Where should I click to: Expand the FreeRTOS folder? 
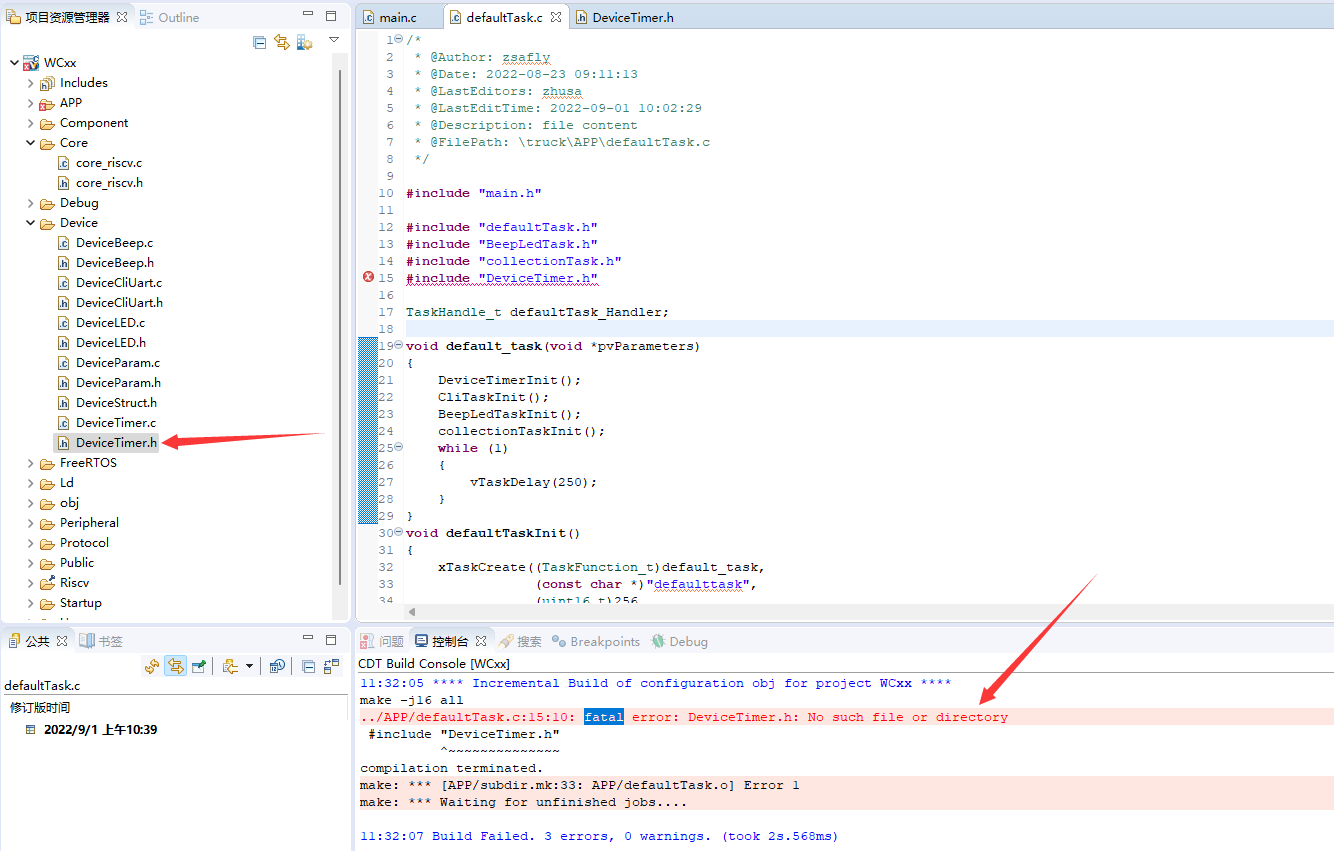30,463
